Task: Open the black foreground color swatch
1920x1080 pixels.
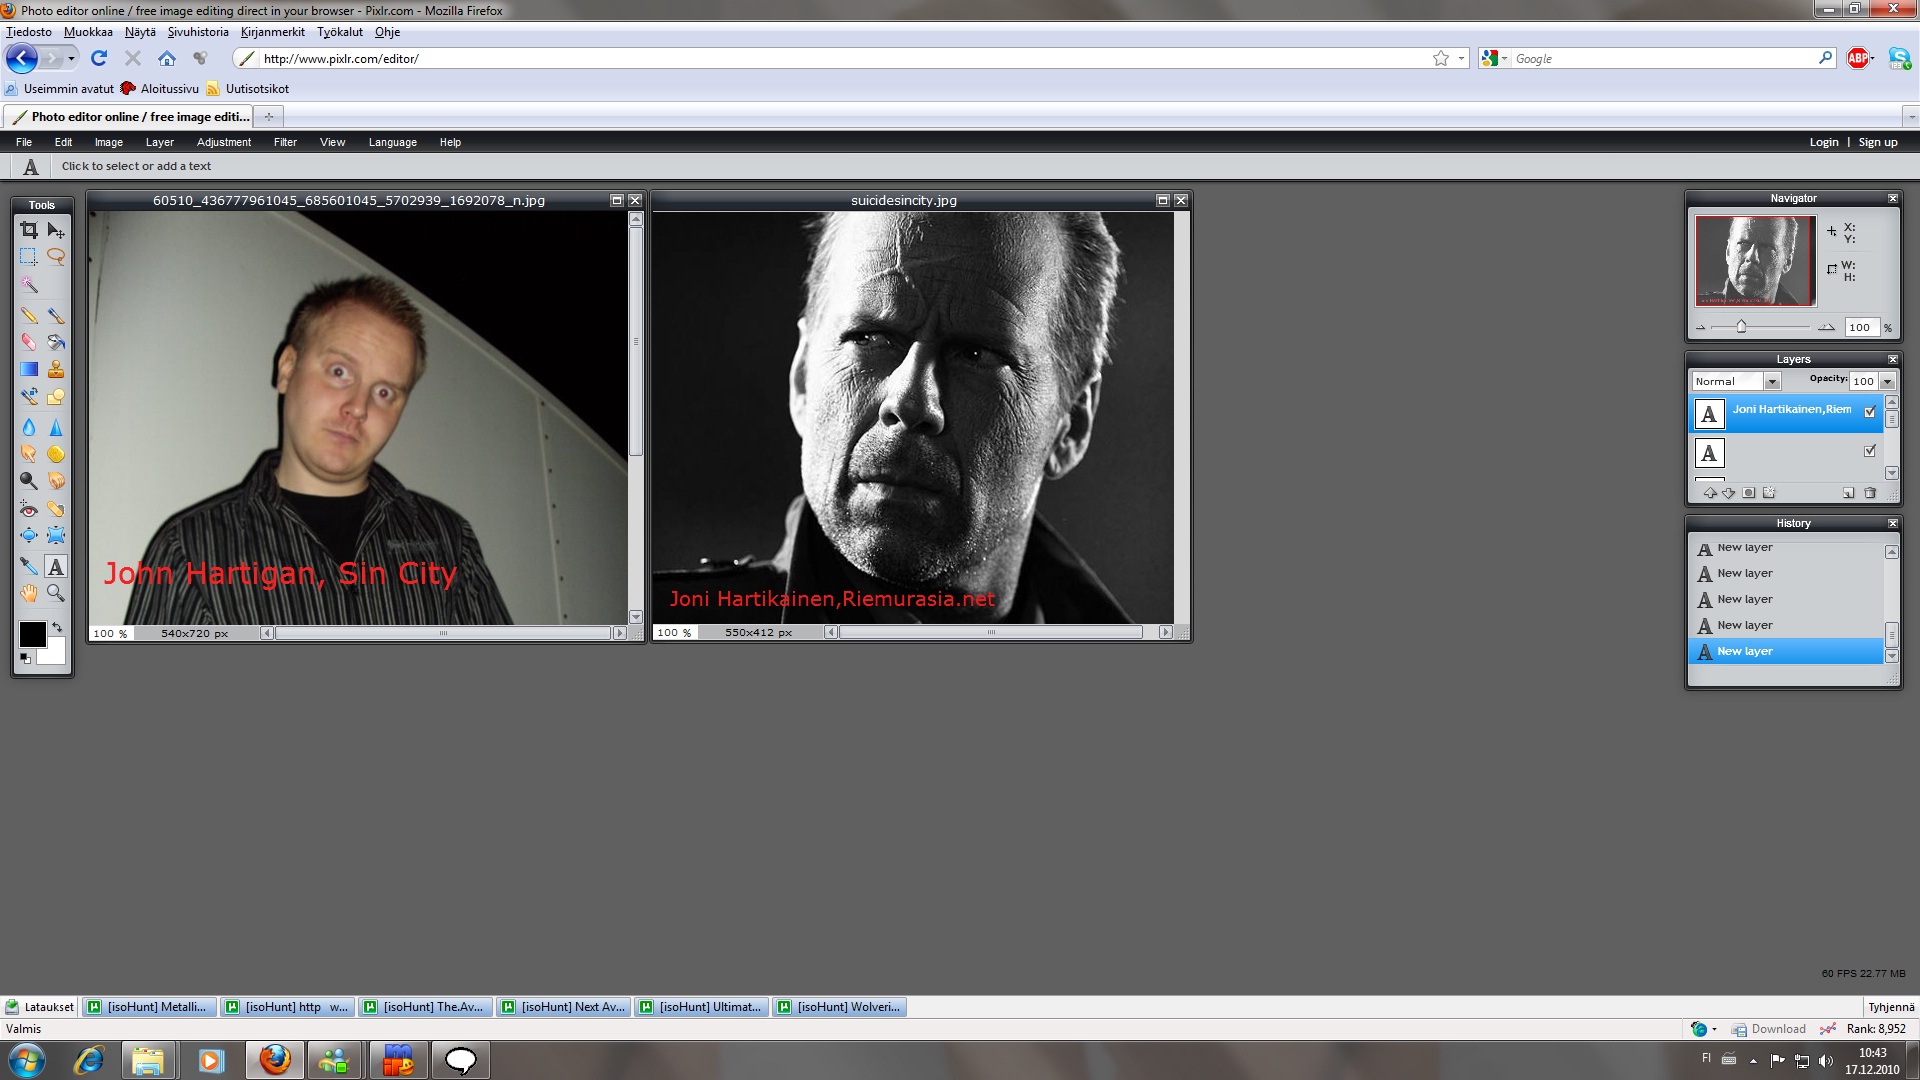Action: point(32,634)
